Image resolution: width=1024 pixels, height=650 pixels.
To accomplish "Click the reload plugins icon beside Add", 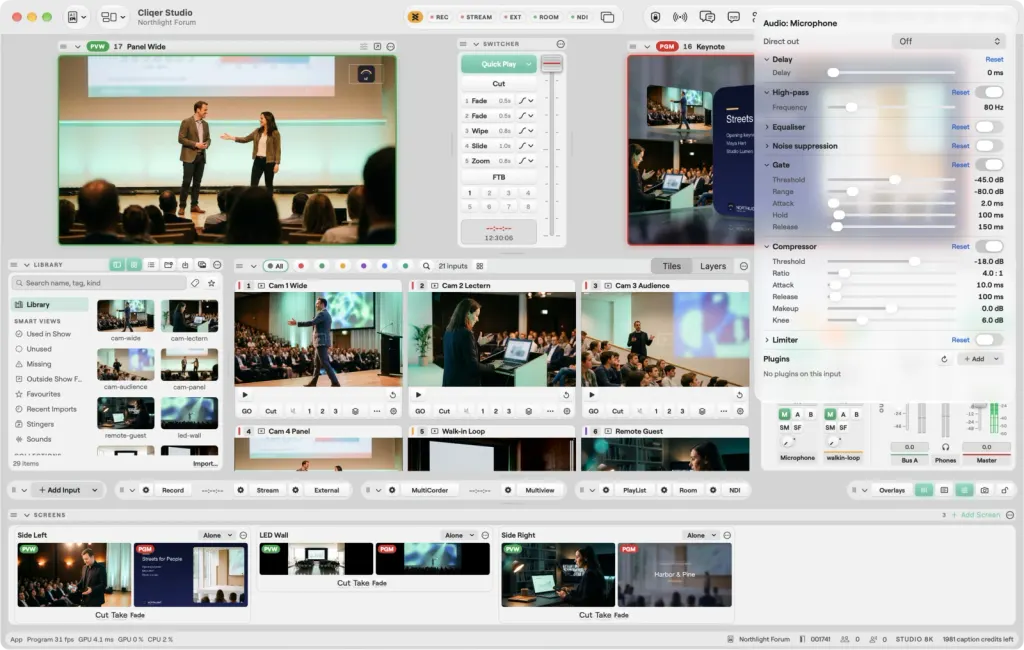I will point(944,359).
